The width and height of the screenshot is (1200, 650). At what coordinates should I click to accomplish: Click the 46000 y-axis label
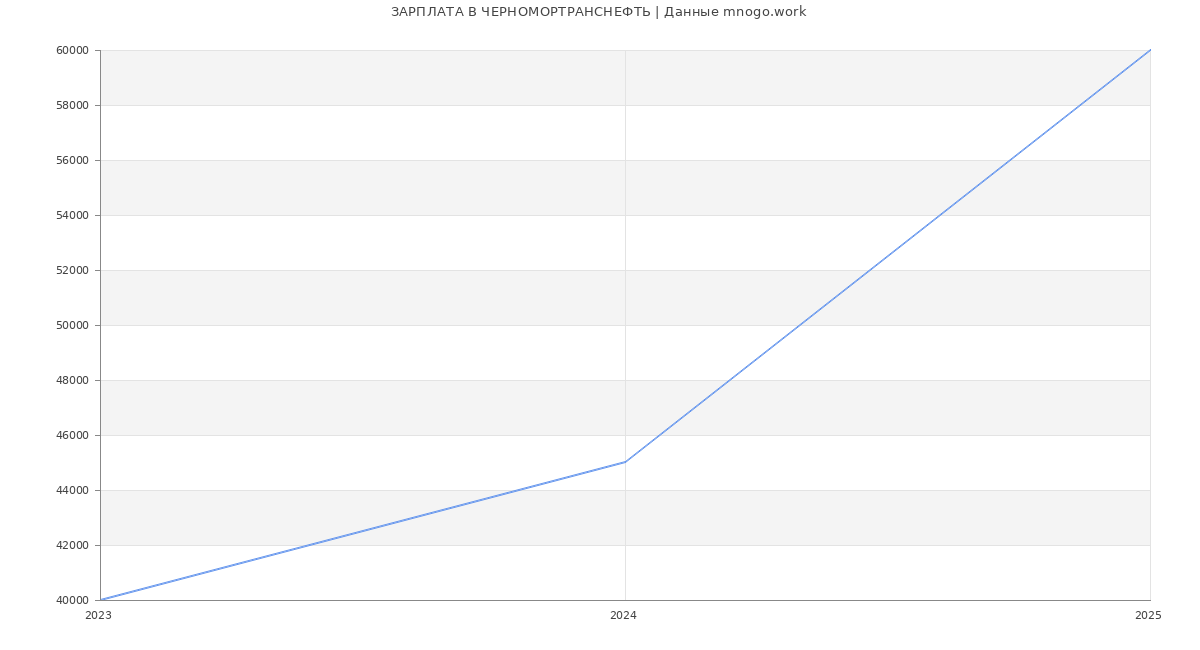pos(73,435)
